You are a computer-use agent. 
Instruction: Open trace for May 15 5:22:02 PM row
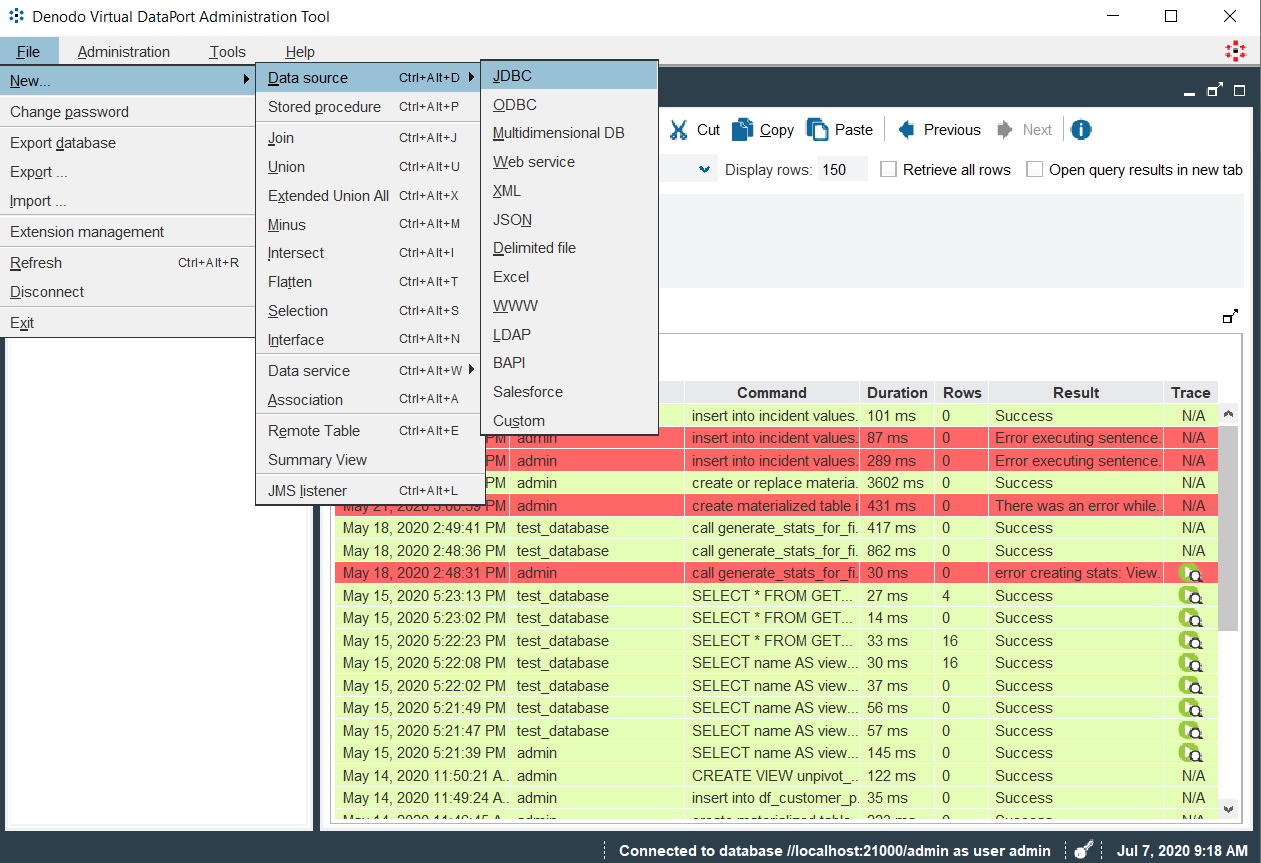1190,686
